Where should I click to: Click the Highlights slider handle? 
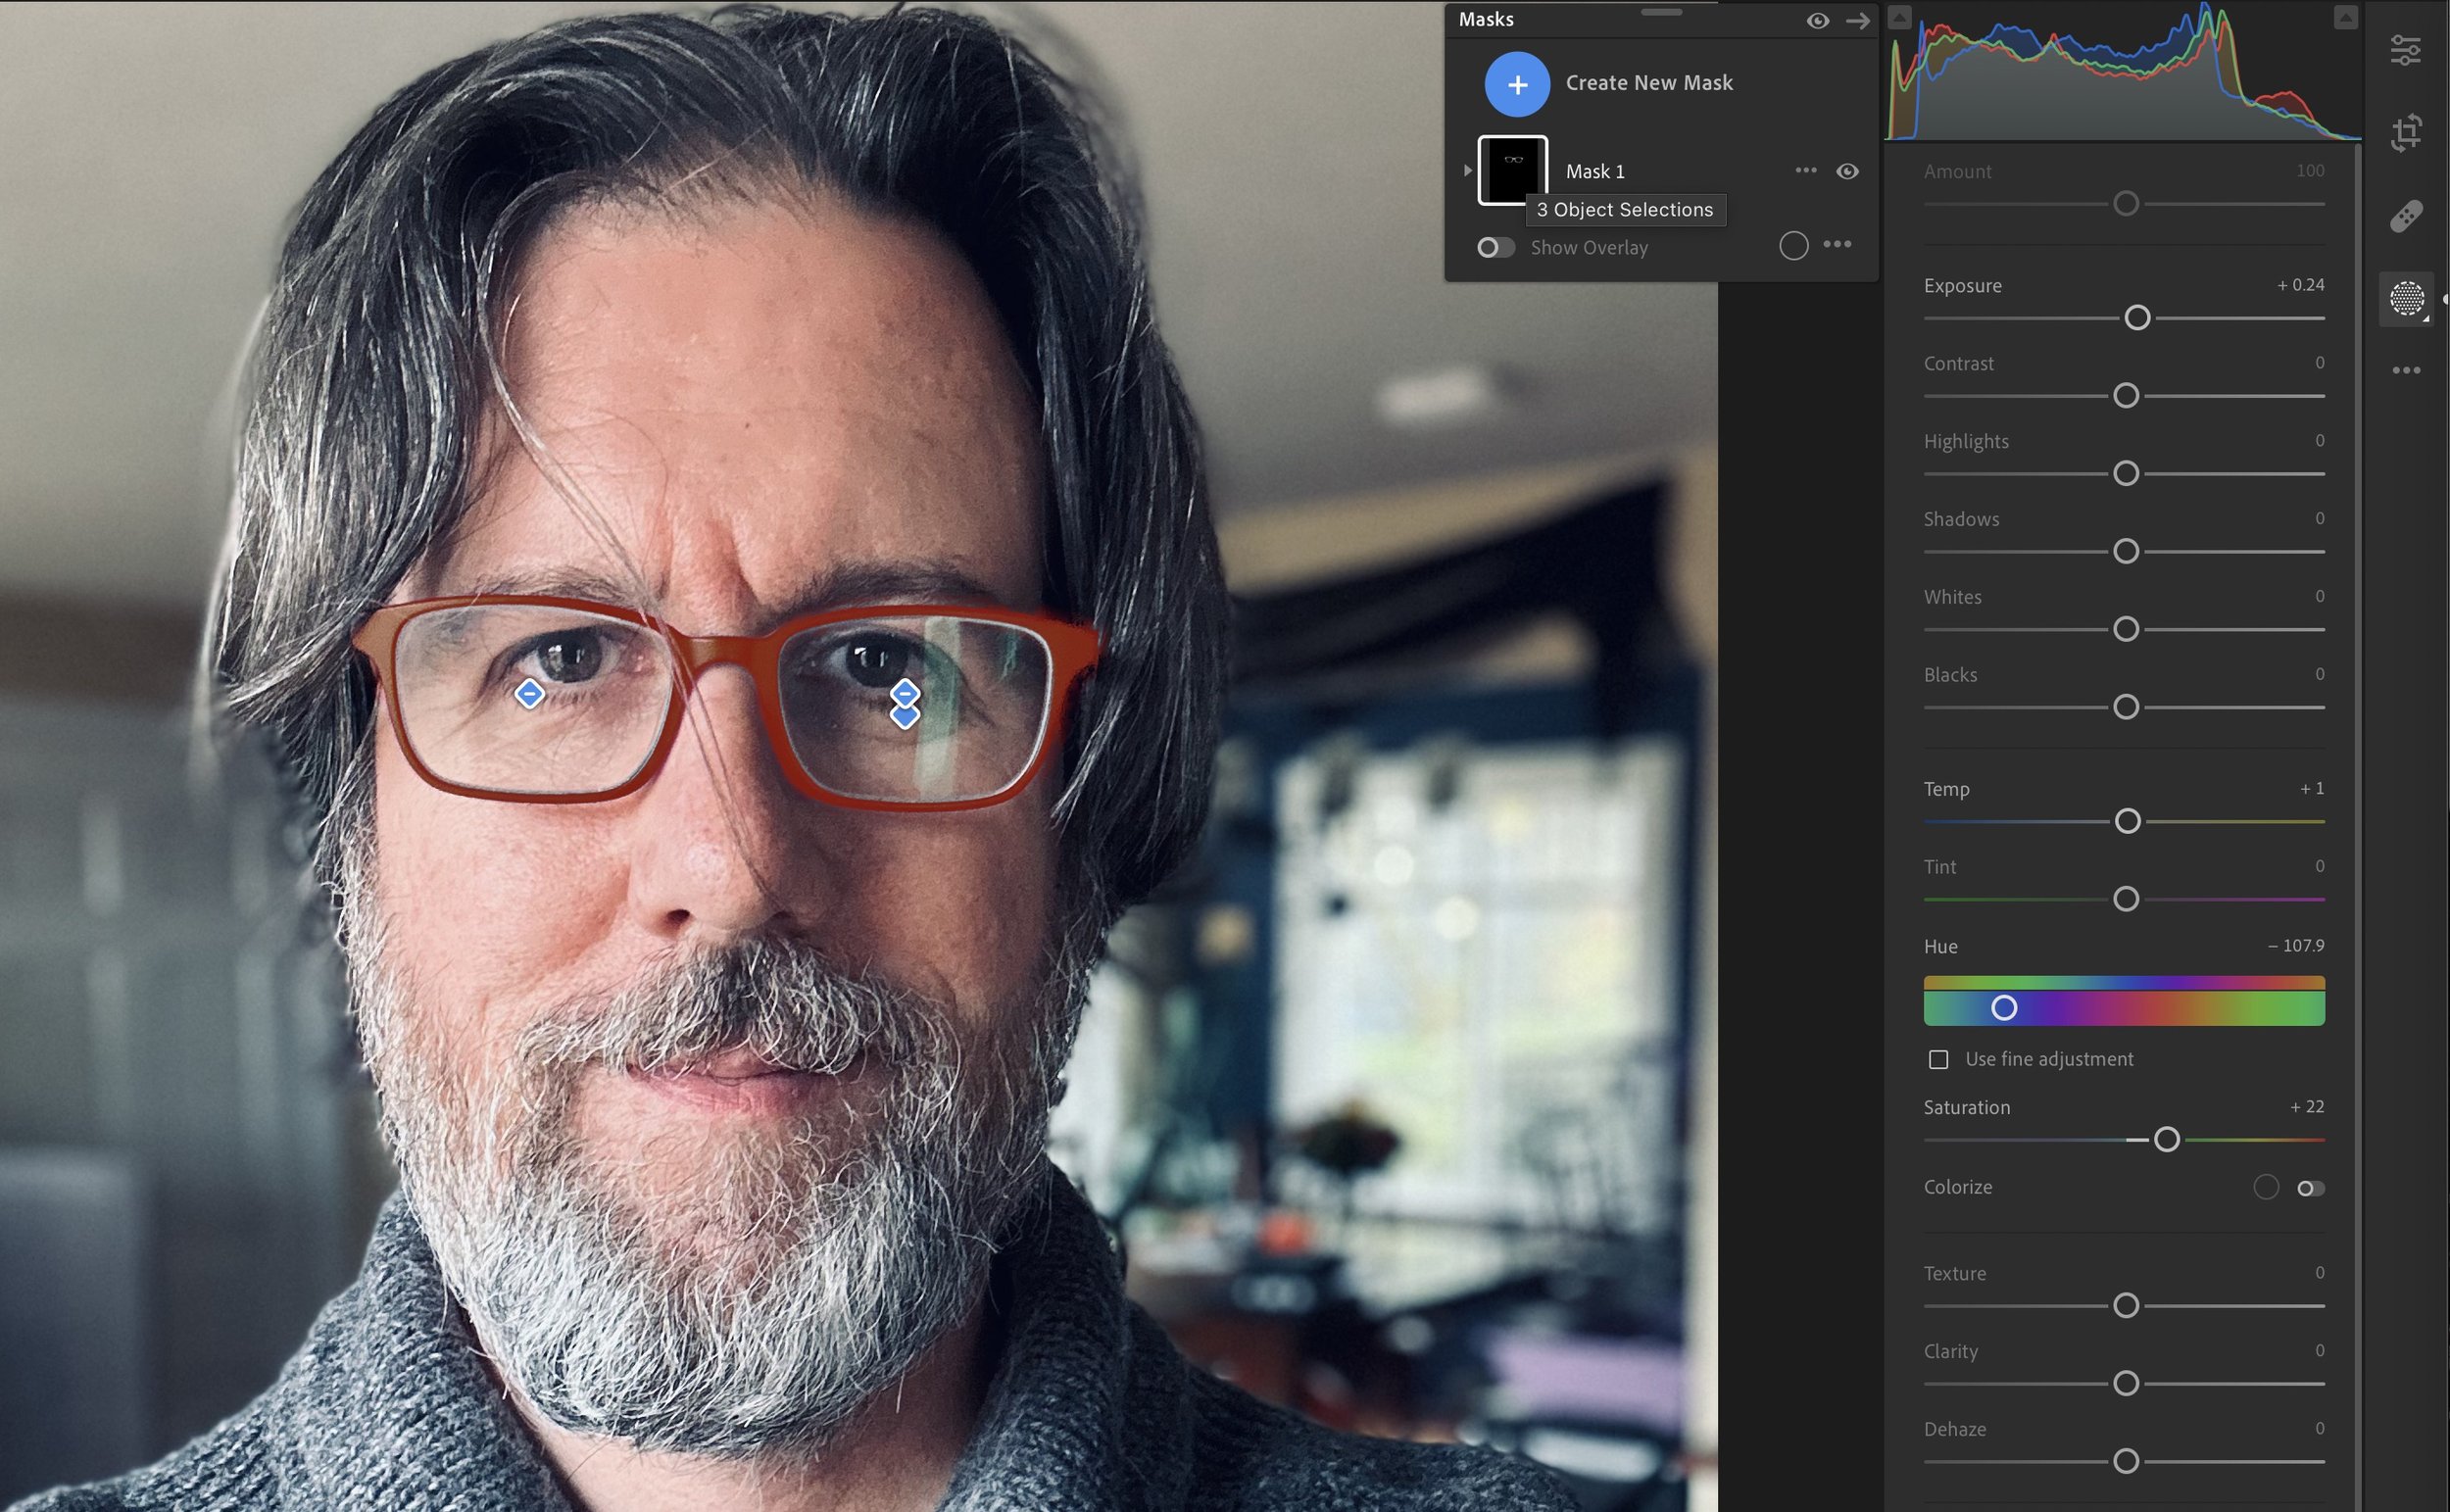click(2126, 474)
